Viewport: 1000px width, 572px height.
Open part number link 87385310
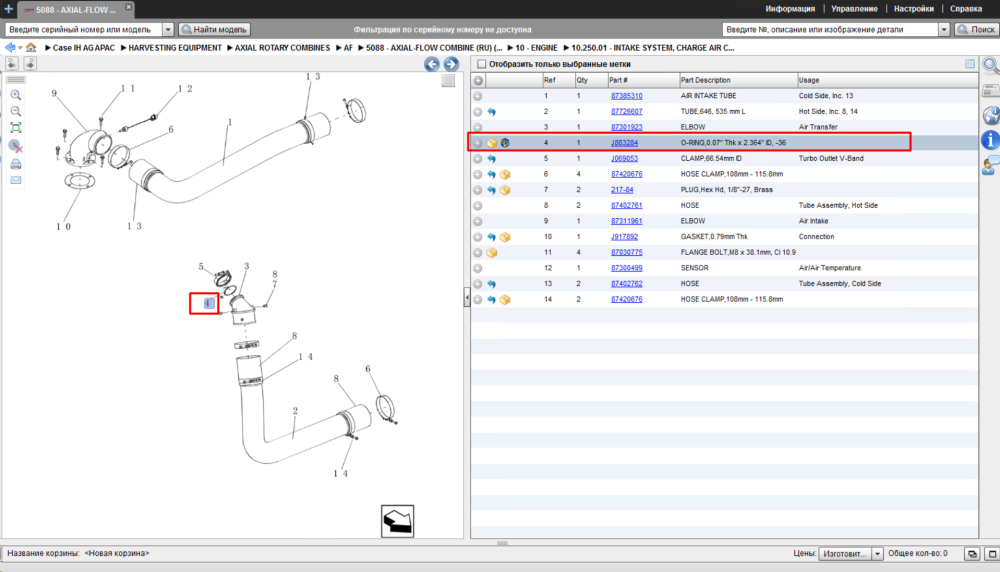(x=626, y=96)
